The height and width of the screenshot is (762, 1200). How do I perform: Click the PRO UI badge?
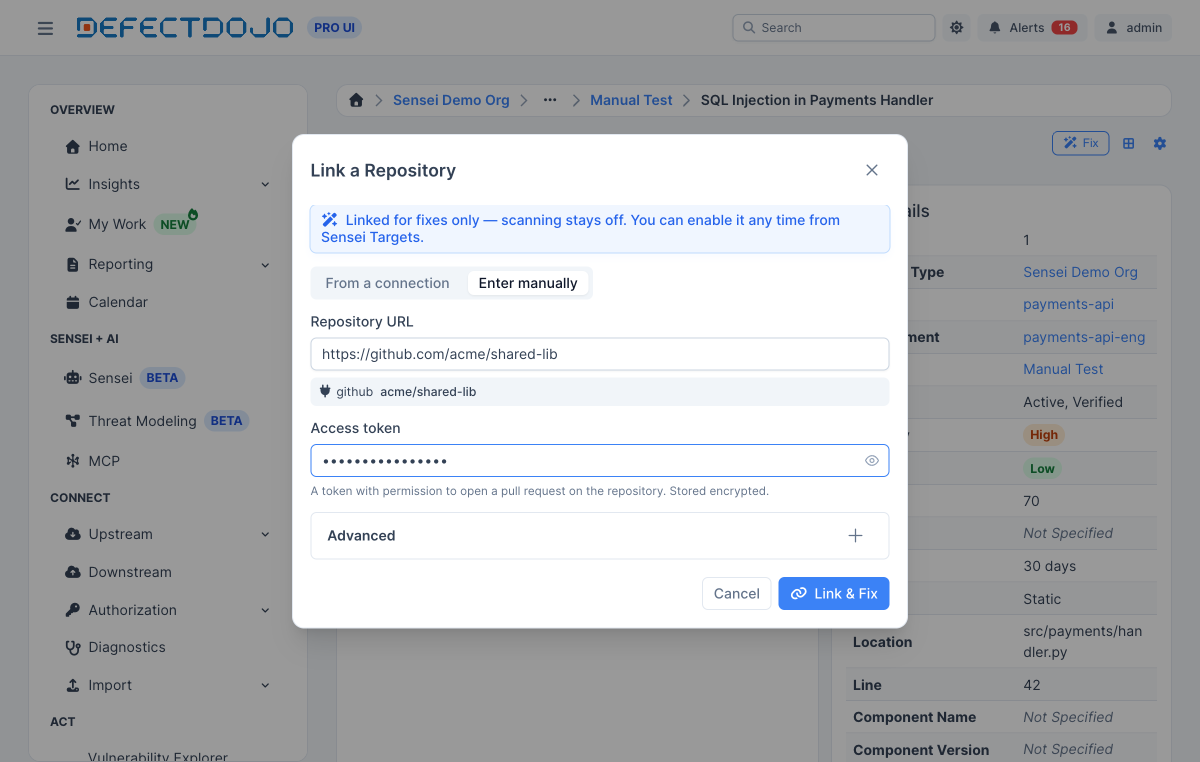pos(334,28)
